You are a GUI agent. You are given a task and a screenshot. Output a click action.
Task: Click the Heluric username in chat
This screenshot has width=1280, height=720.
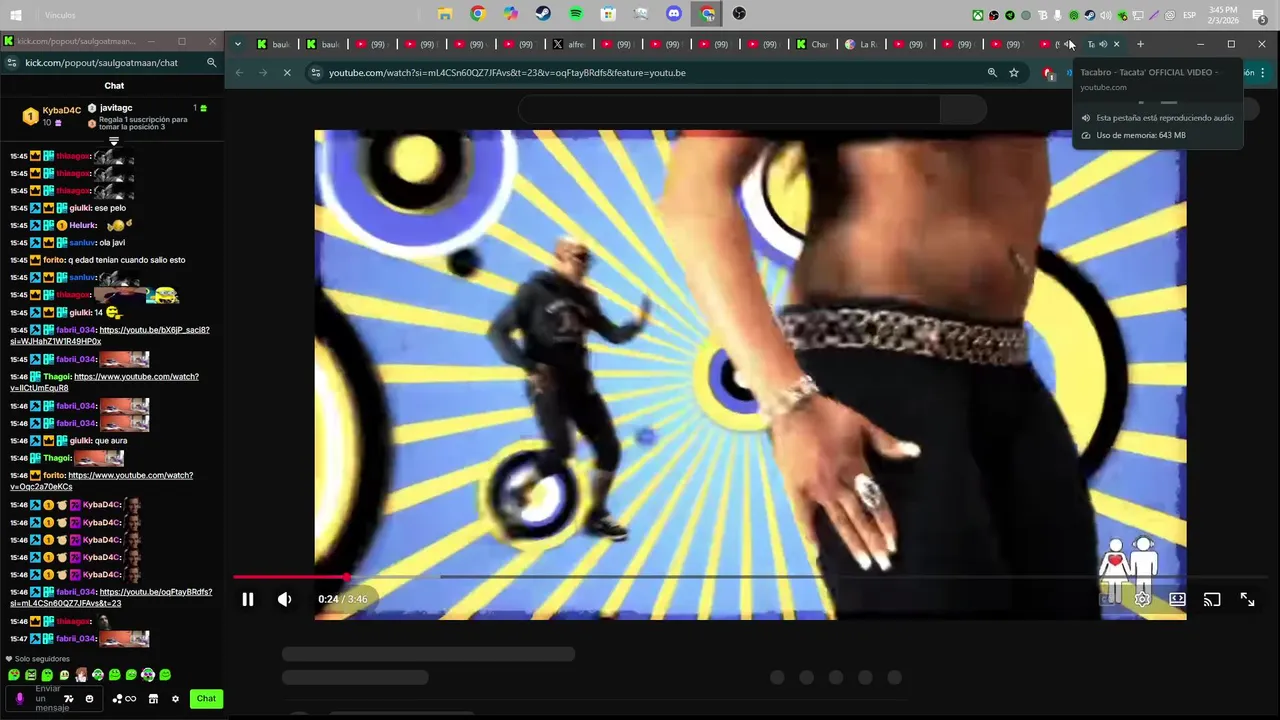click(x=83, y=226)
